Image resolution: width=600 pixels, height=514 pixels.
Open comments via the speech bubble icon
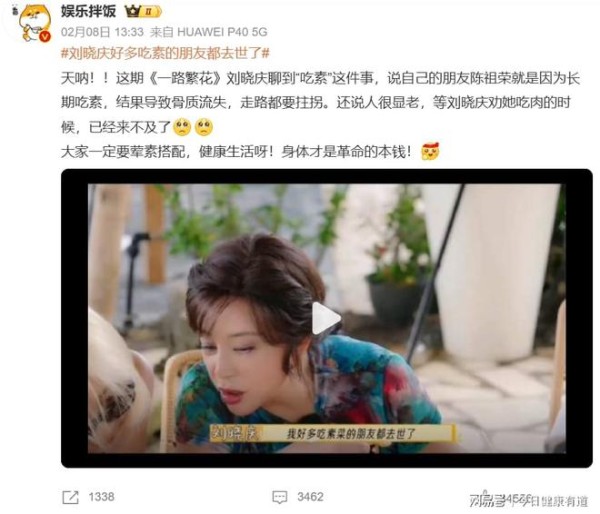pyautogui.click(x=279, y=497)
